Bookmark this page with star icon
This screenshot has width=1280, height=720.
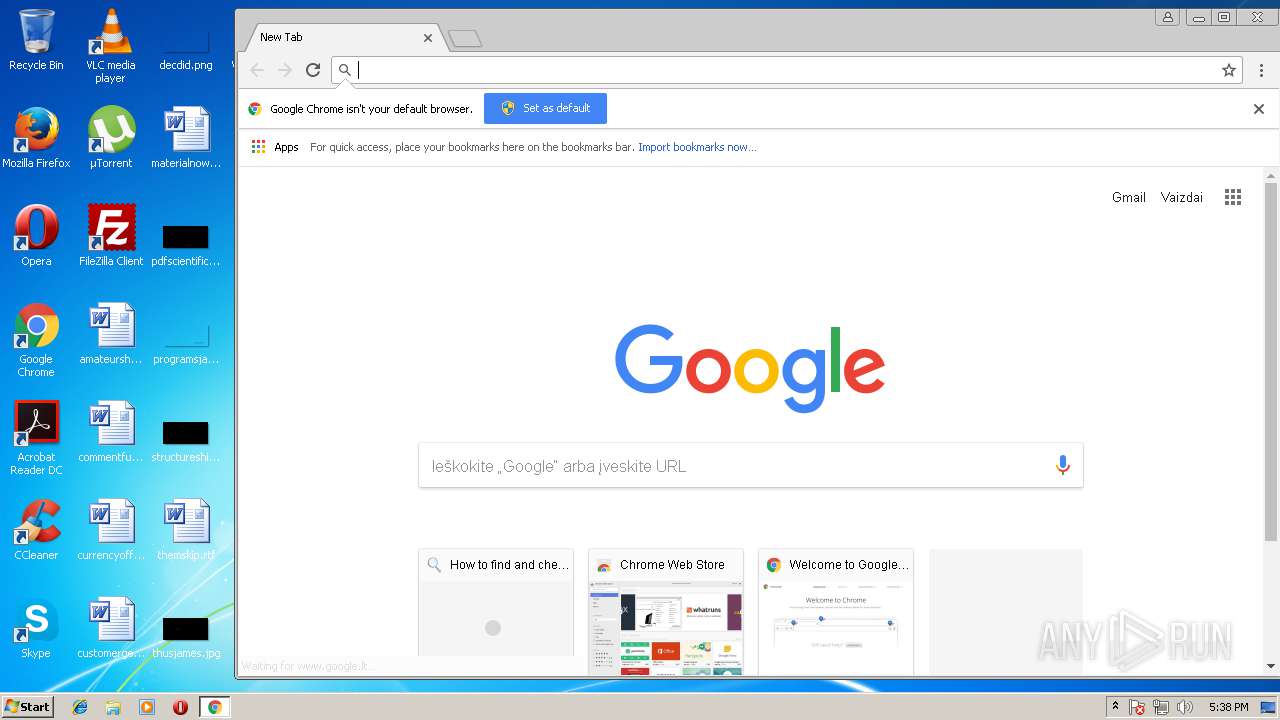(x=1229, y=70)
